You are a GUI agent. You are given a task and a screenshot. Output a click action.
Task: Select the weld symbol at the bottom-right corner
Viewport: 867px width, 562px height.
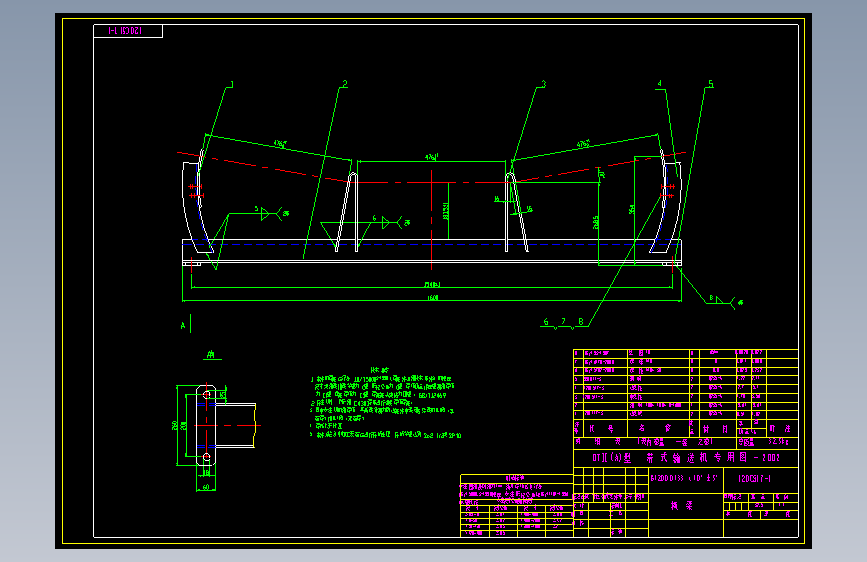tap(725, 301)
